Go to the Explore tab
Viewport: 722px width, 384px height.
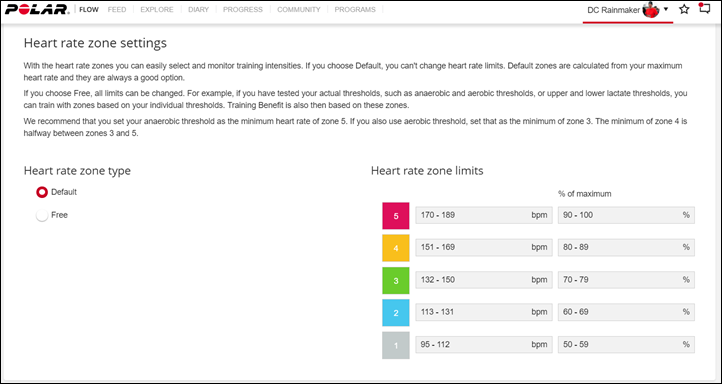click(157, 9)
